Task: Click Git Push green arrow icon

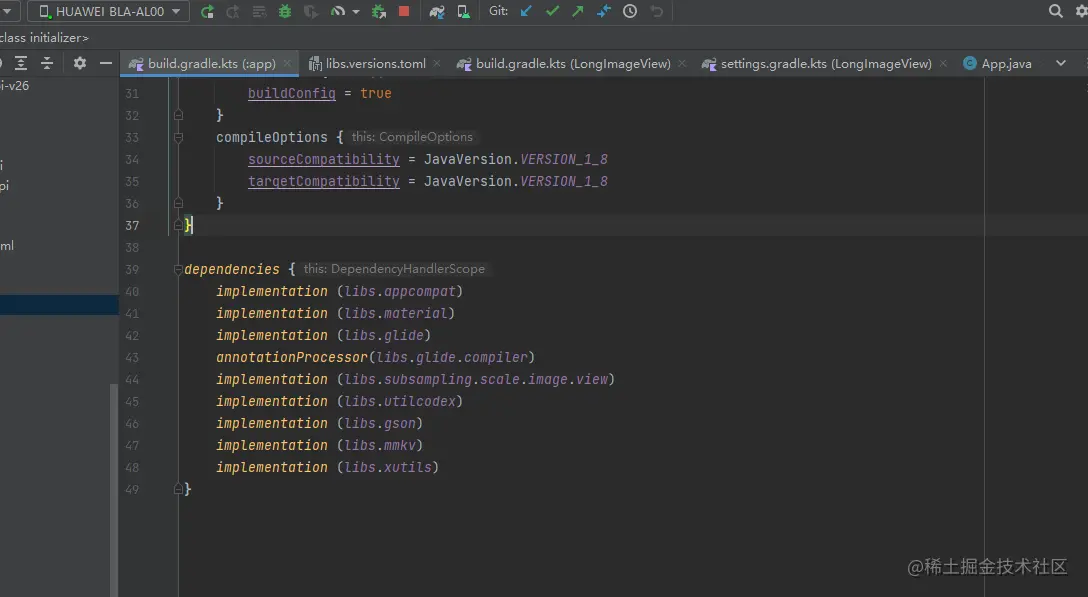Action: (x=577, y=11)
